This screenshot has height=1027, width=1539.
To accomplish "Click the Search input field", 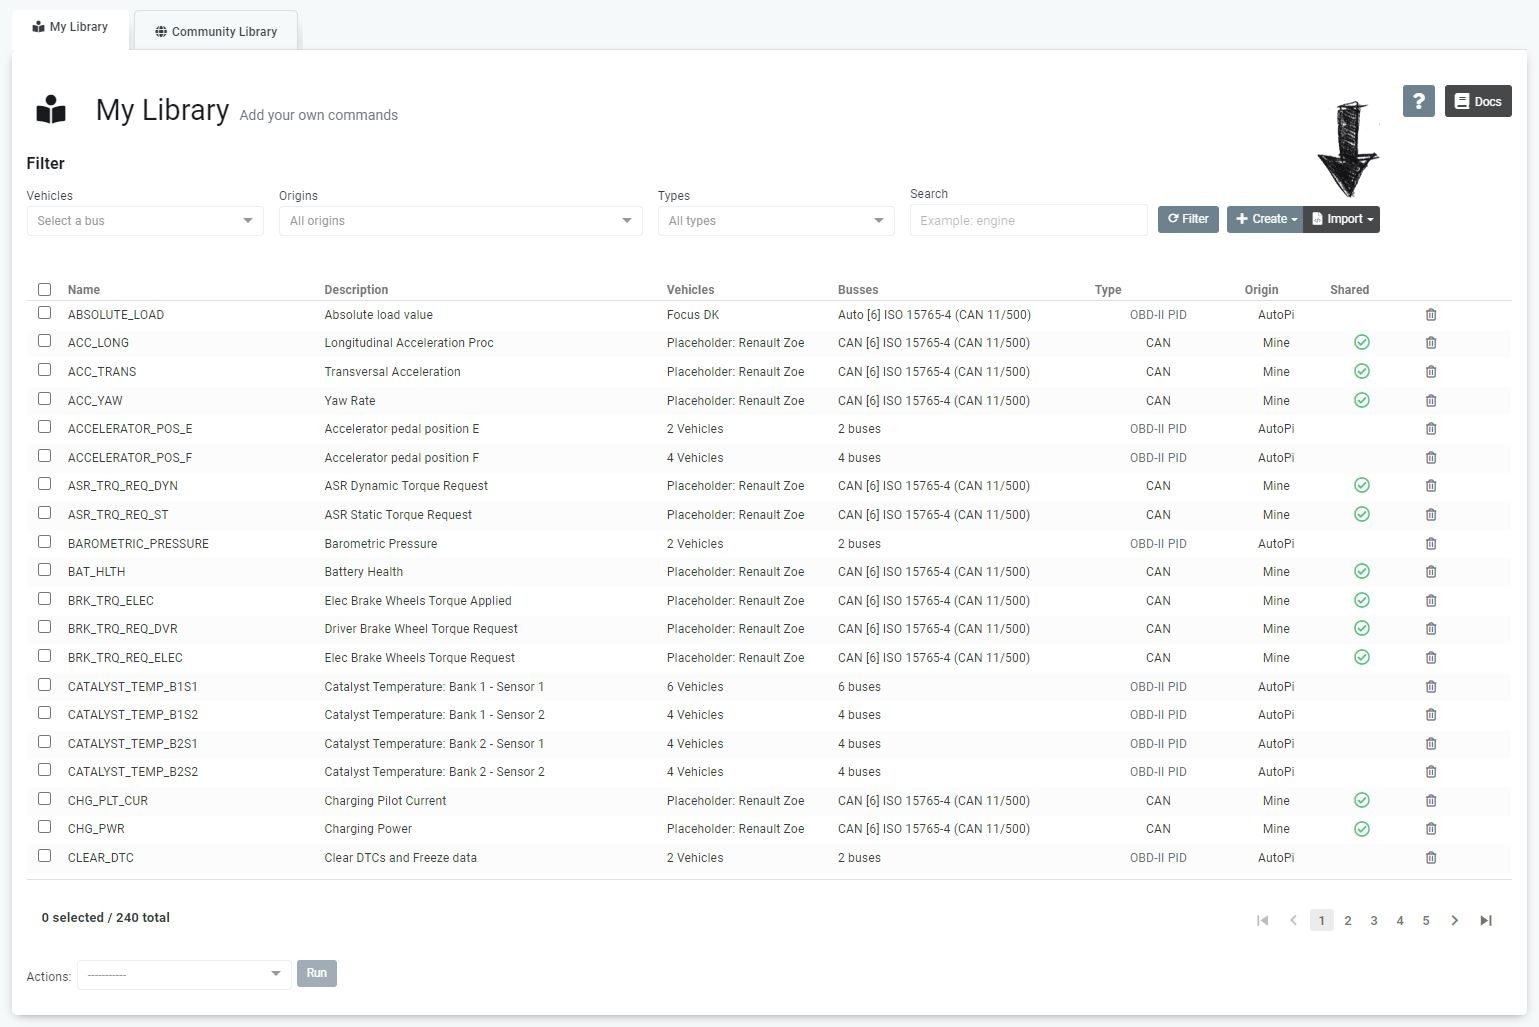I will point(1028,220).
